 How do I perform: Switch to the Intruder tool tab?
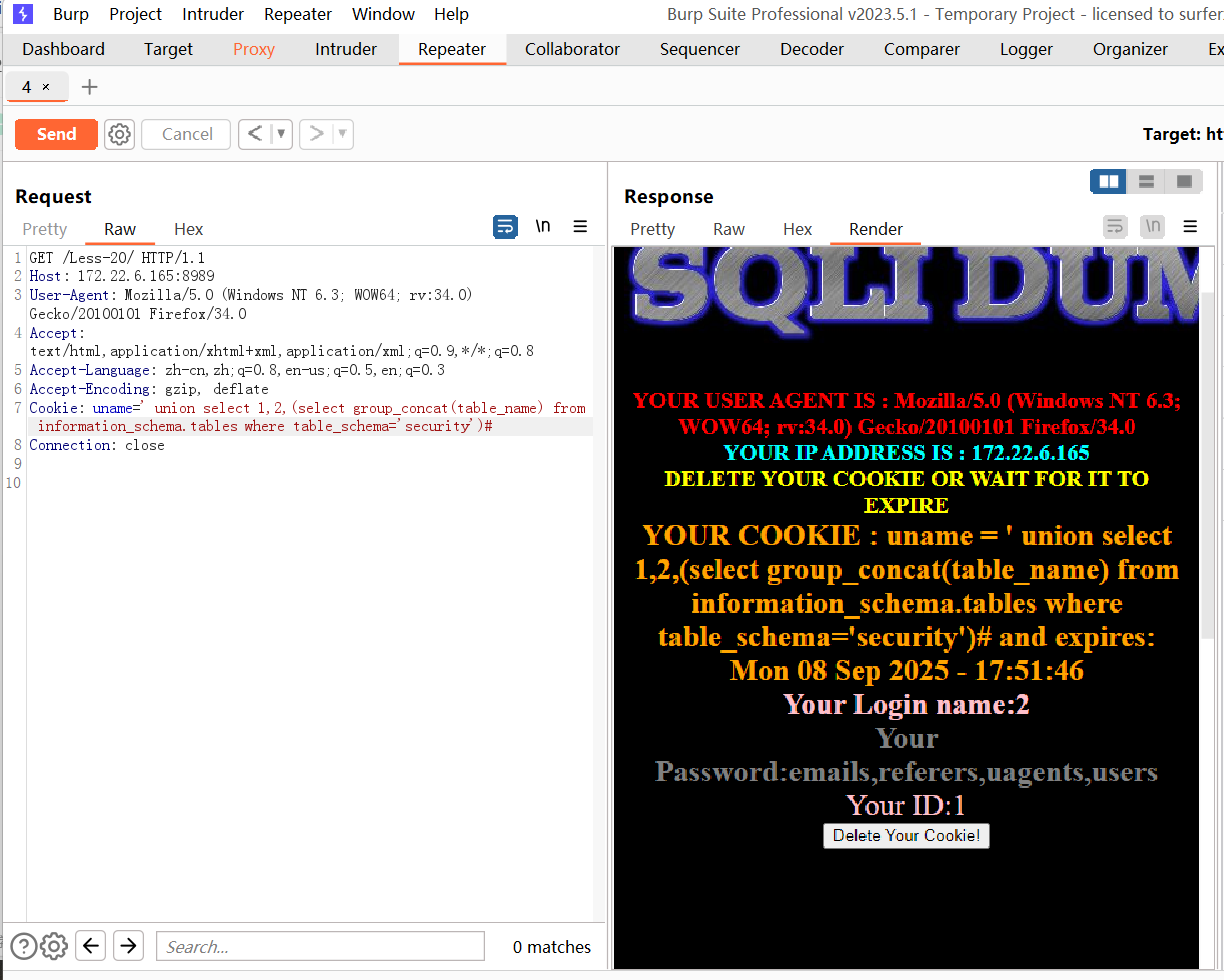(346, 49)
